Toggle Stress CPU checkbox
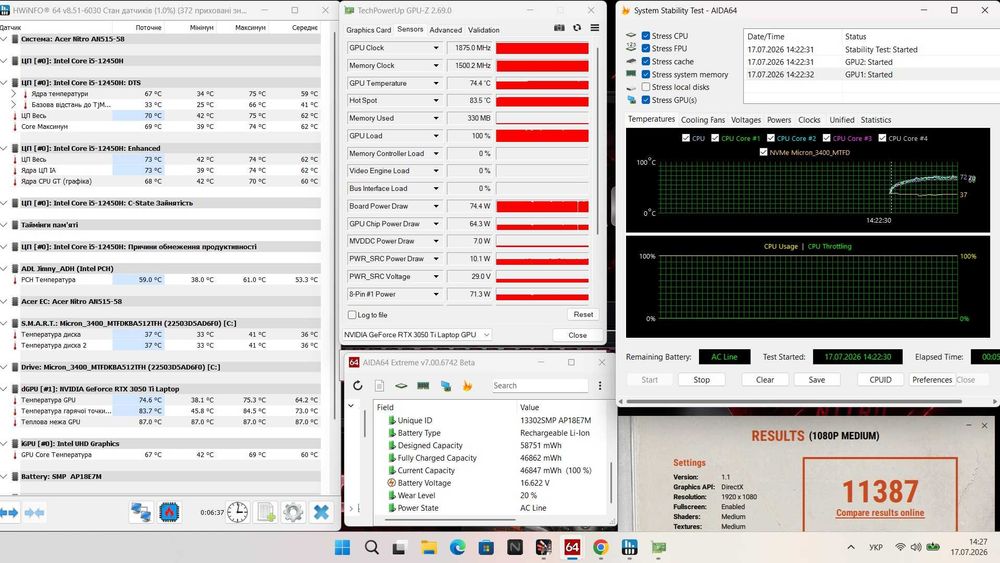The image size is (1000, 563). [646, 36]
